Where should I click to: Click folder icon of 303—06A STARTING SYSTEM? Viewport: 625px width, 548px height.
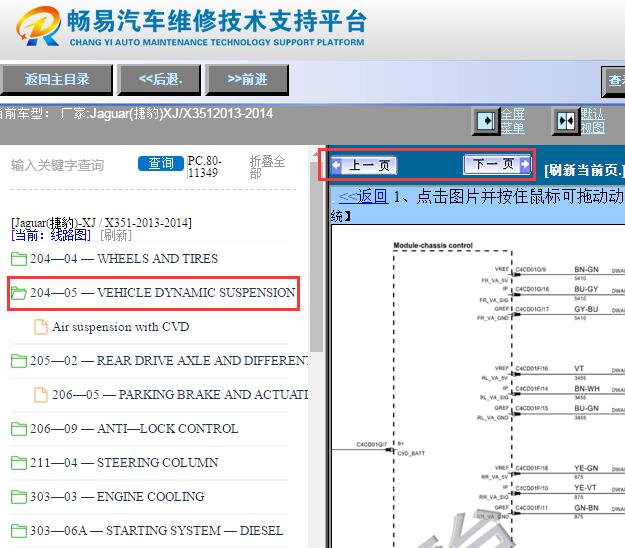[x=19, y=531]
